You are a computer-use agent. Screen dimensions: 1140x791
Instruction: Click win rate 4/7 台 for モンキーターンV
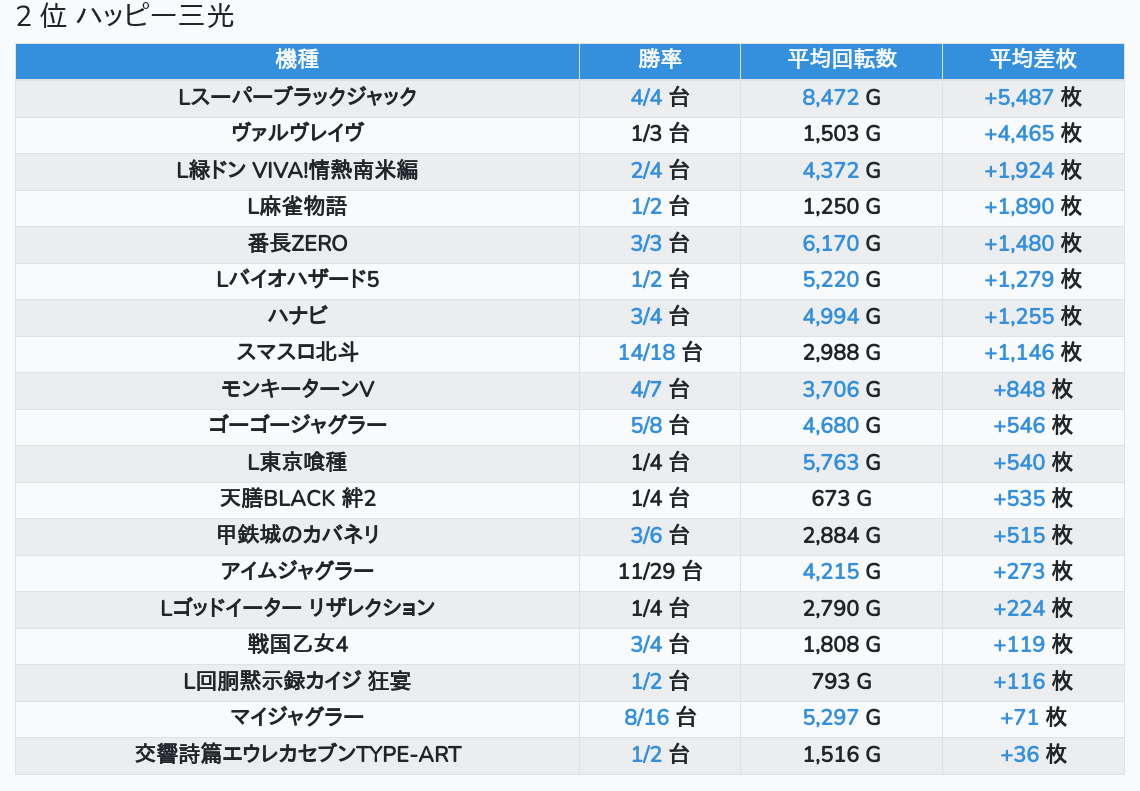coord(659,389)
